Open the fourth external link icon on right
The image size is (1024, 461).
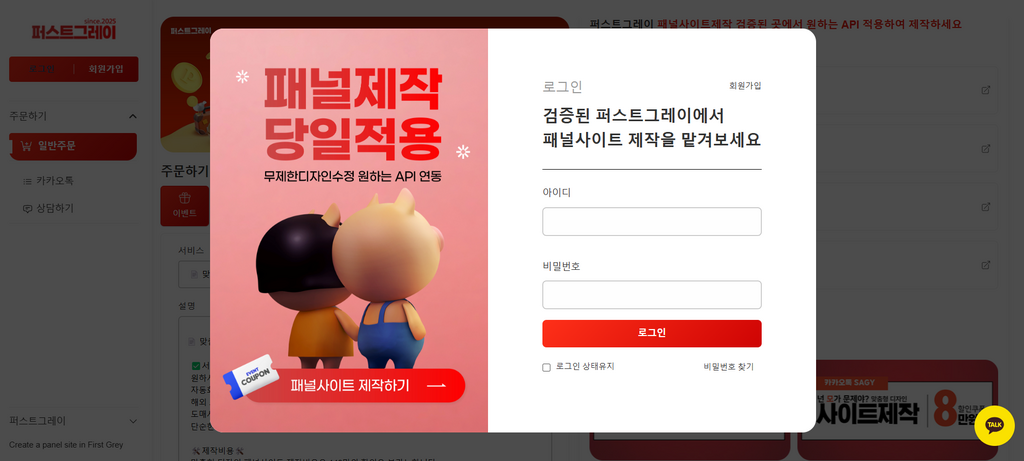click(x=985, y=264)
